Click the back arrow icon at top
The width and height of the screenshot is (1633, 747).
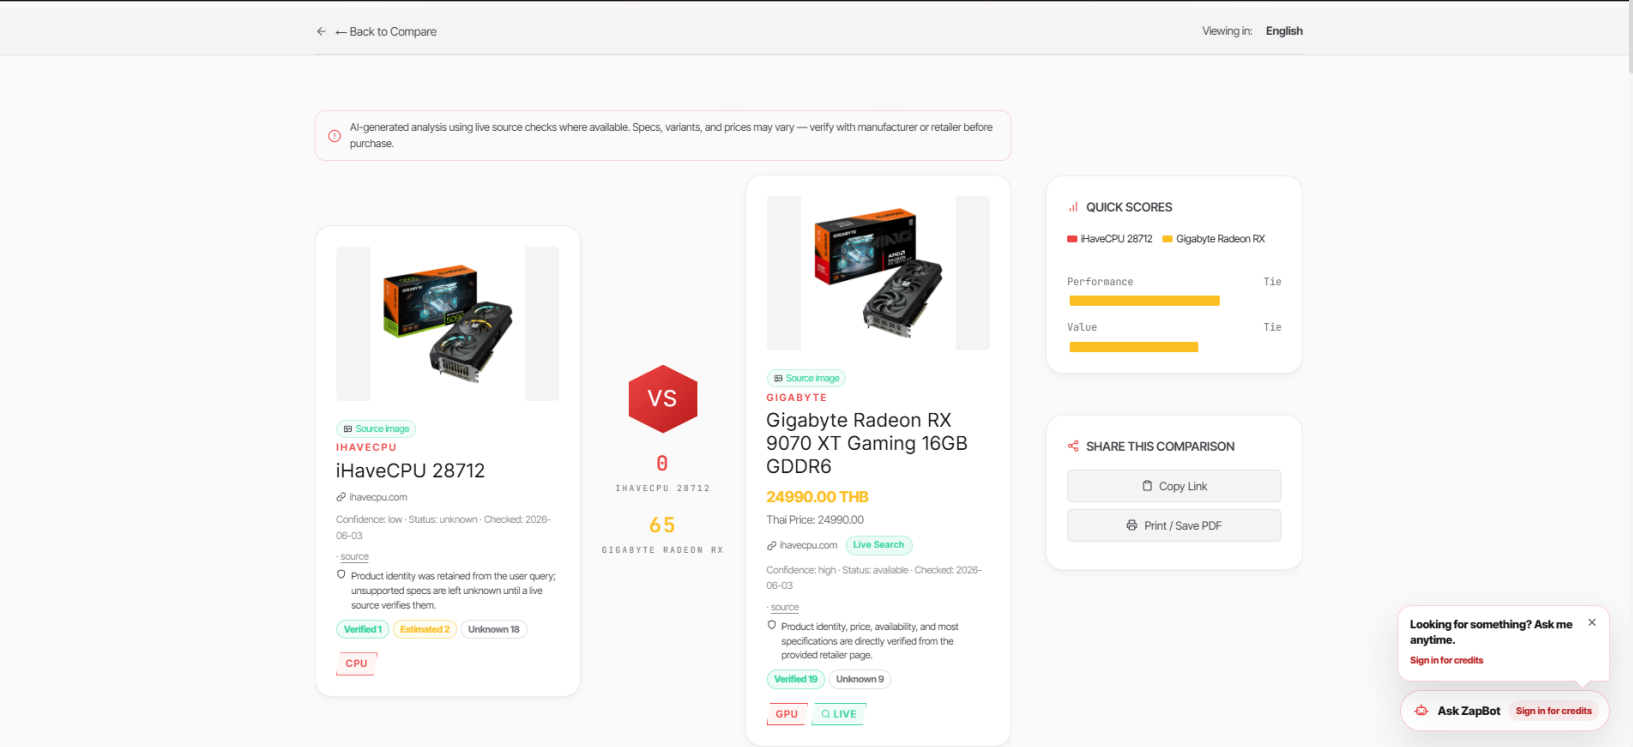(x=321, y=32)
